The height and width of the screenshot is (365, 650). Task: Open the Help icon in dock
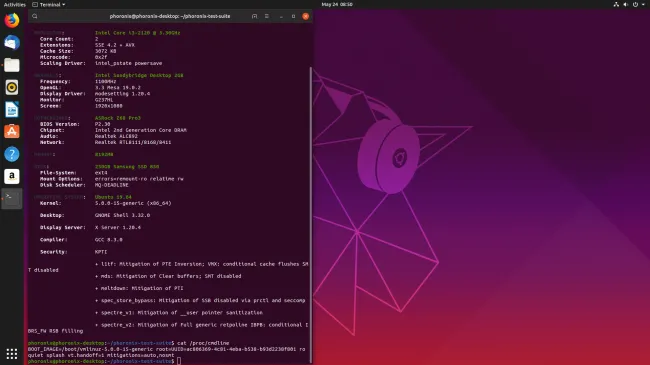coord(12,154)
